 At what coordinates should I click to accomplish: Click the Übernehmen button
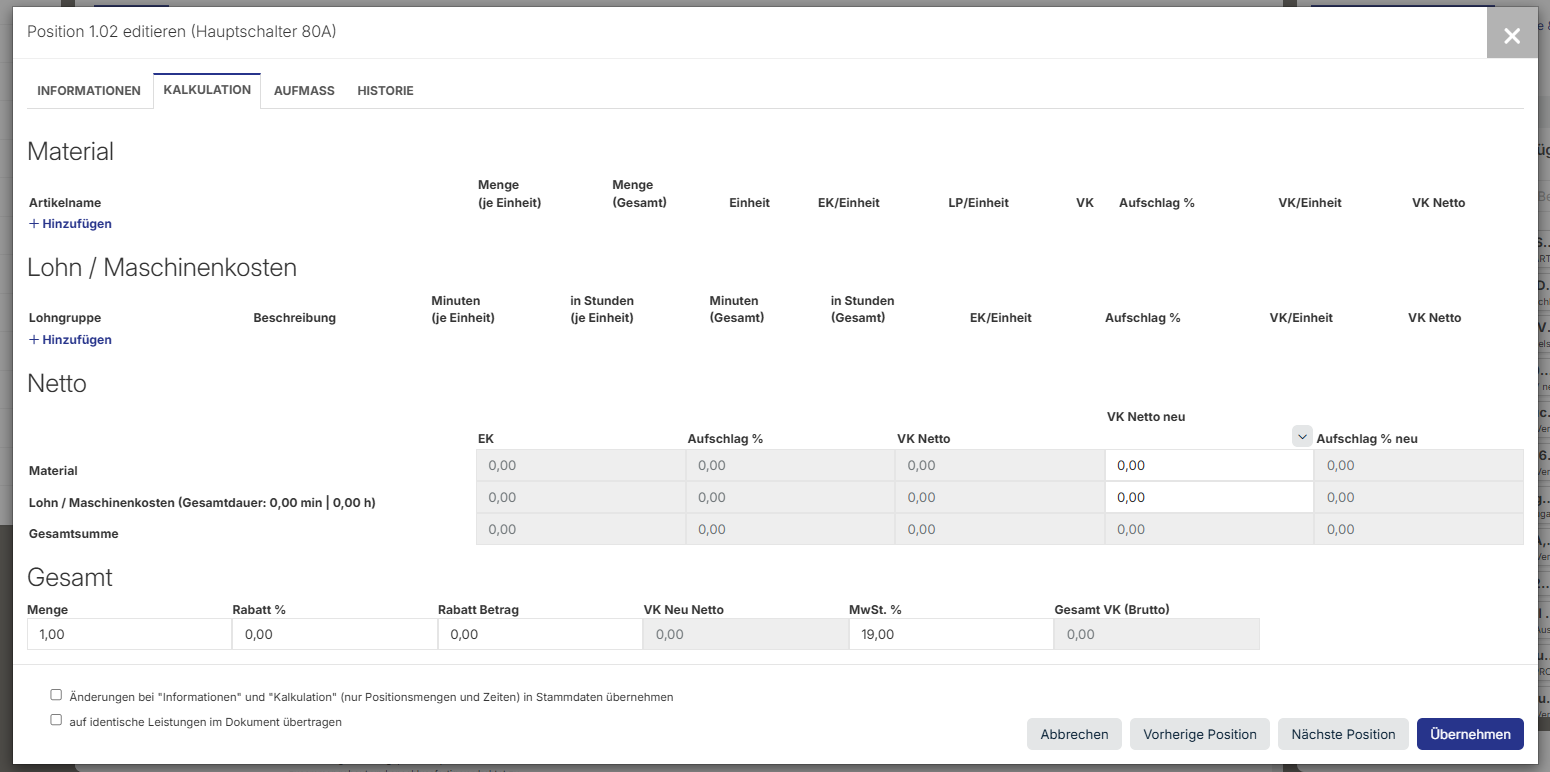coord(1470,734)
